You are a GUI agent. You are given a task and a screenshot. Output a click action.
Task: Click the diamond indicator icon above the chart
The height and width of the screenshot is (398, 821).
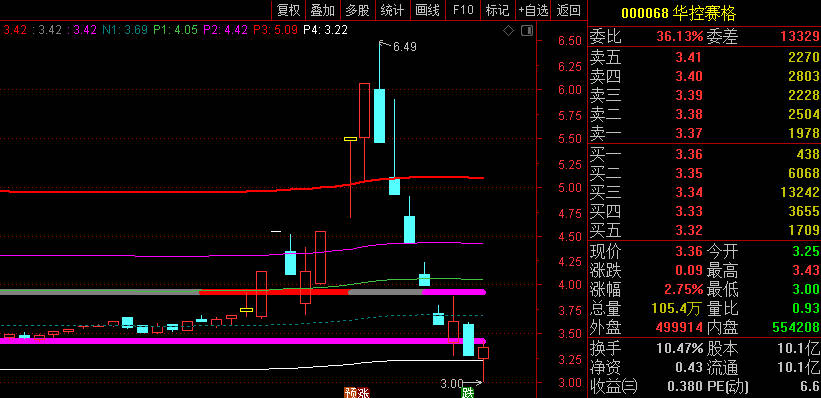[x=508, y=31]
